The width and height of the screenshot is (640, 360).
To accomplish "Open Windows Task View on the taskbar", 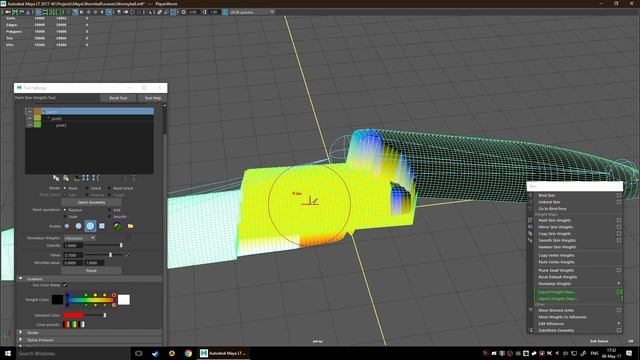I will [x=139, y=353].
